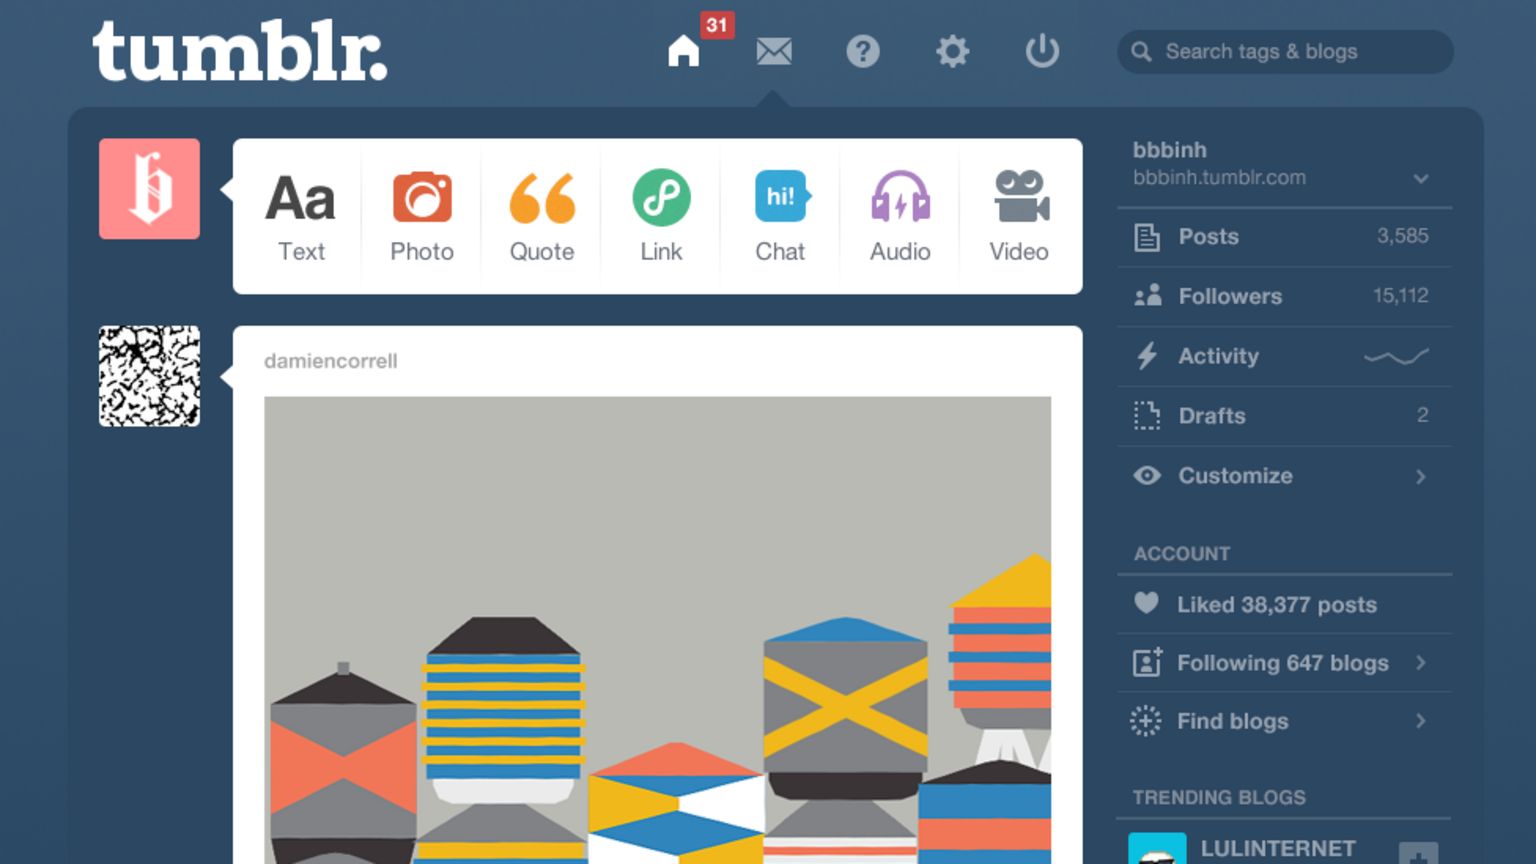Click the Log out power icon

point(1042,51)
